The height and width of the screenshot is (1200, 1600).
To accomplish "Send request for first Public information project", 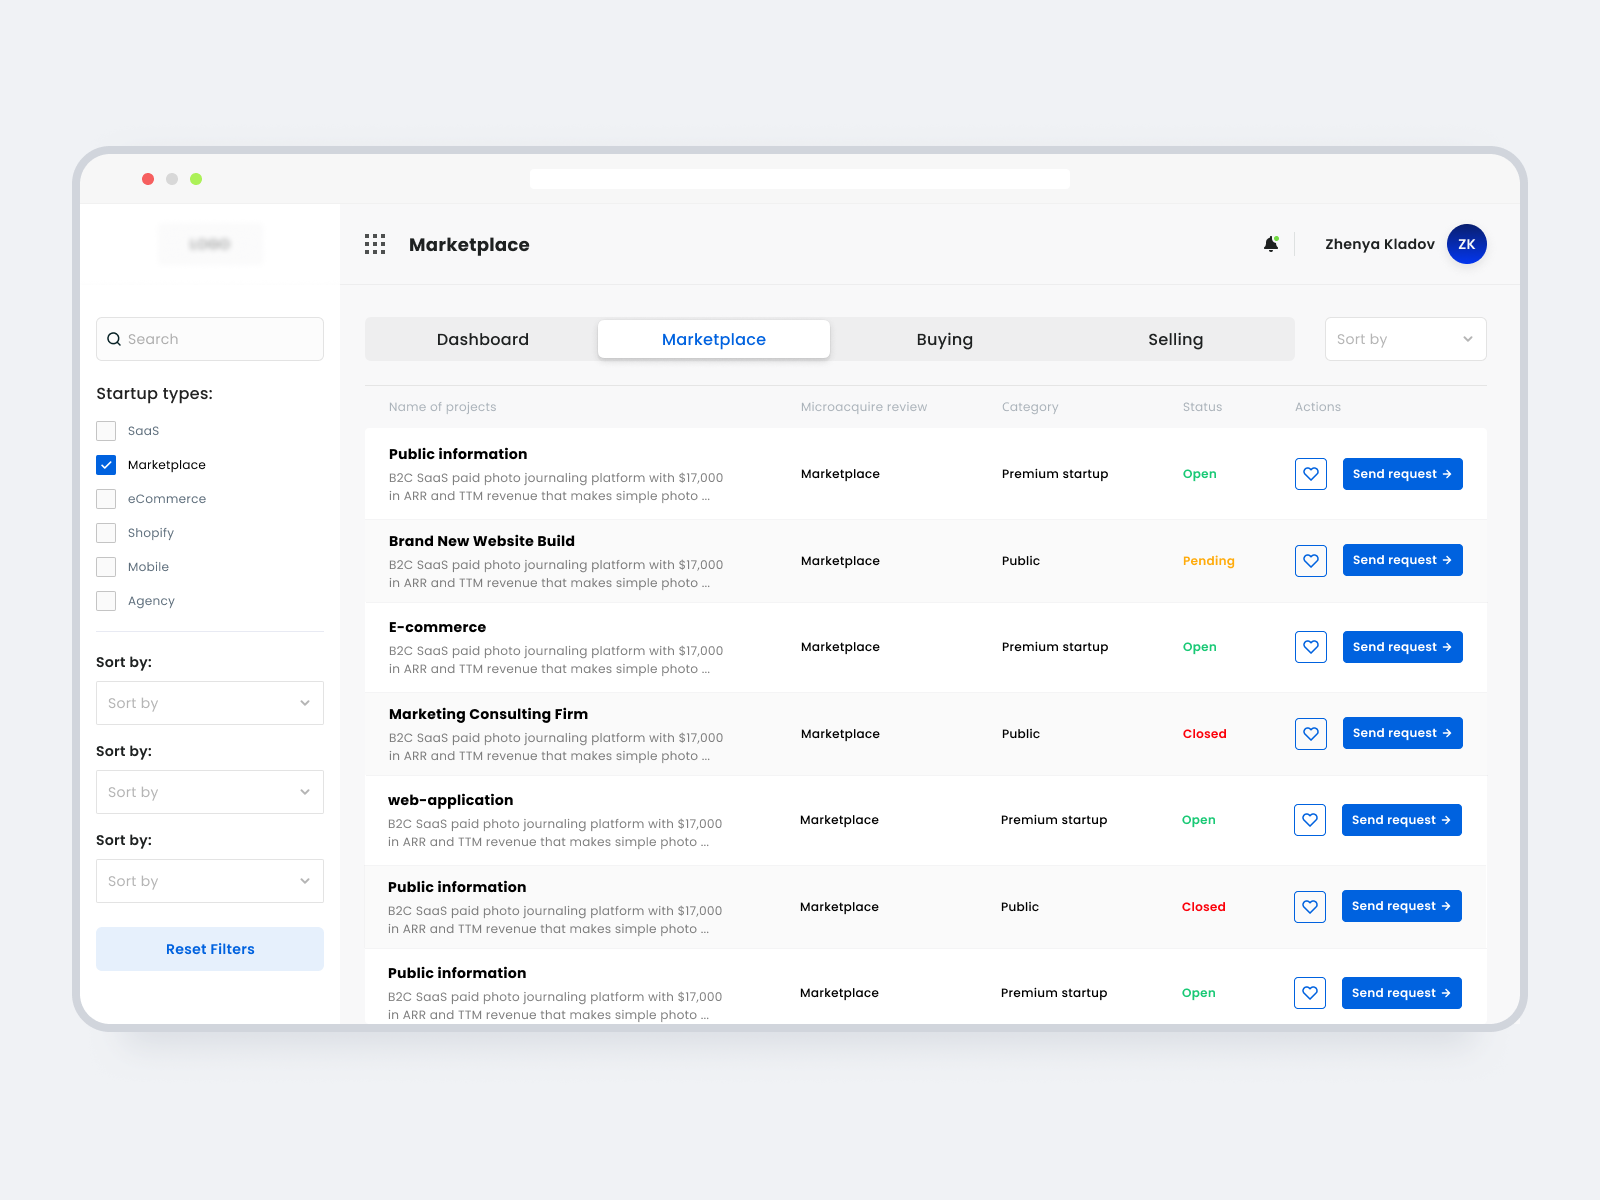I will tap(1402, 474).
